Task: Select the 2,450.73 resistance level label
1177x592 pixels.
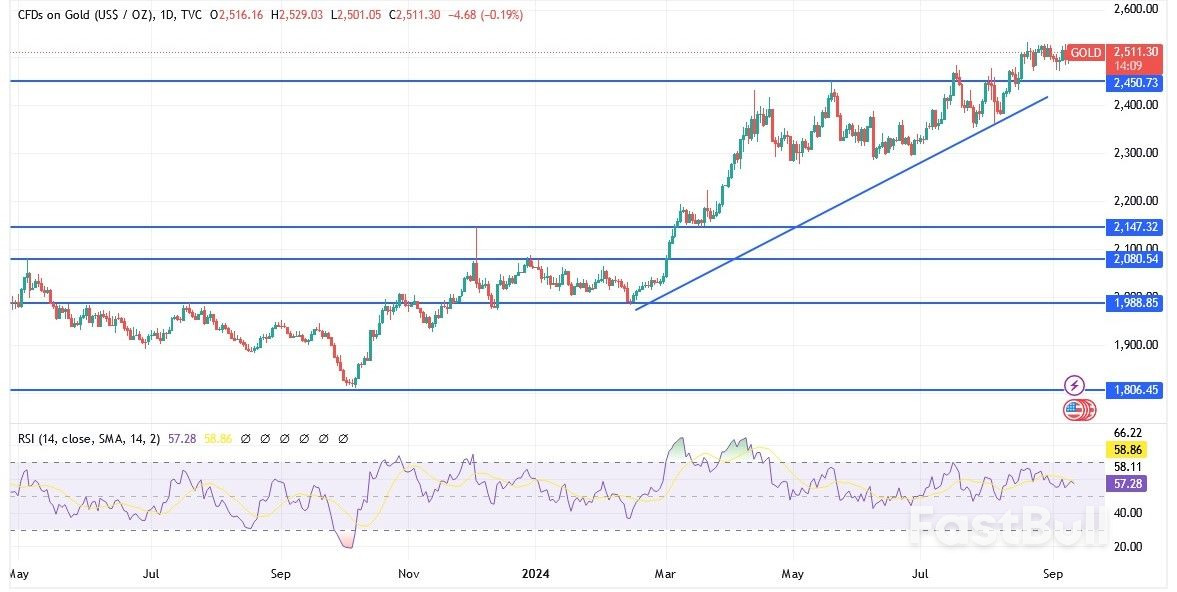Action: [x=1134, y=83]
